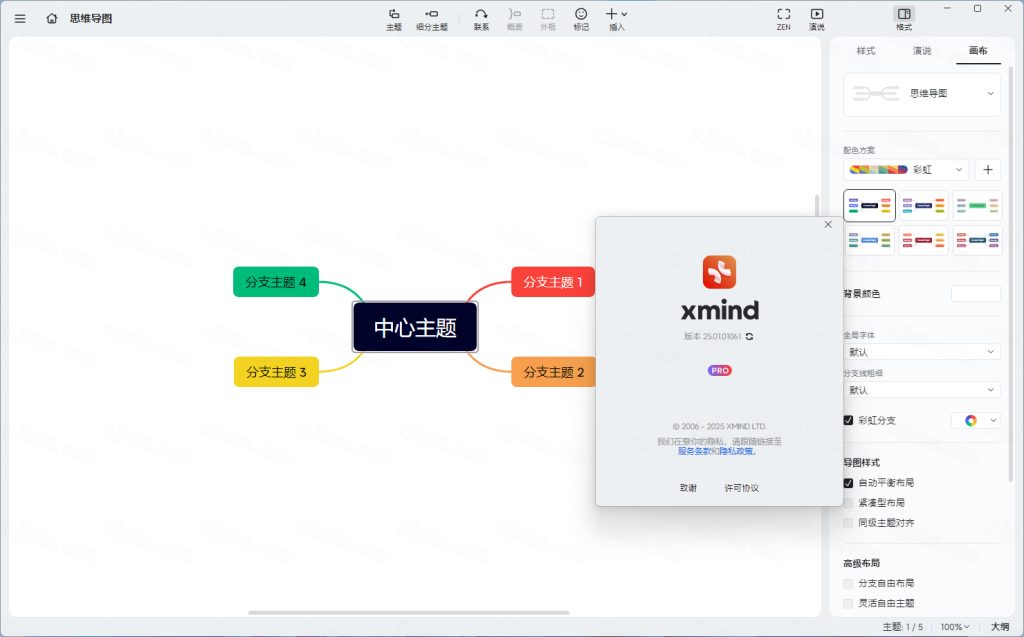Viewport: 1024px width, 637px height.
Task: Enable 分支自由布局 checkbox
Action: pyautogui.click(x=848, y=583)
